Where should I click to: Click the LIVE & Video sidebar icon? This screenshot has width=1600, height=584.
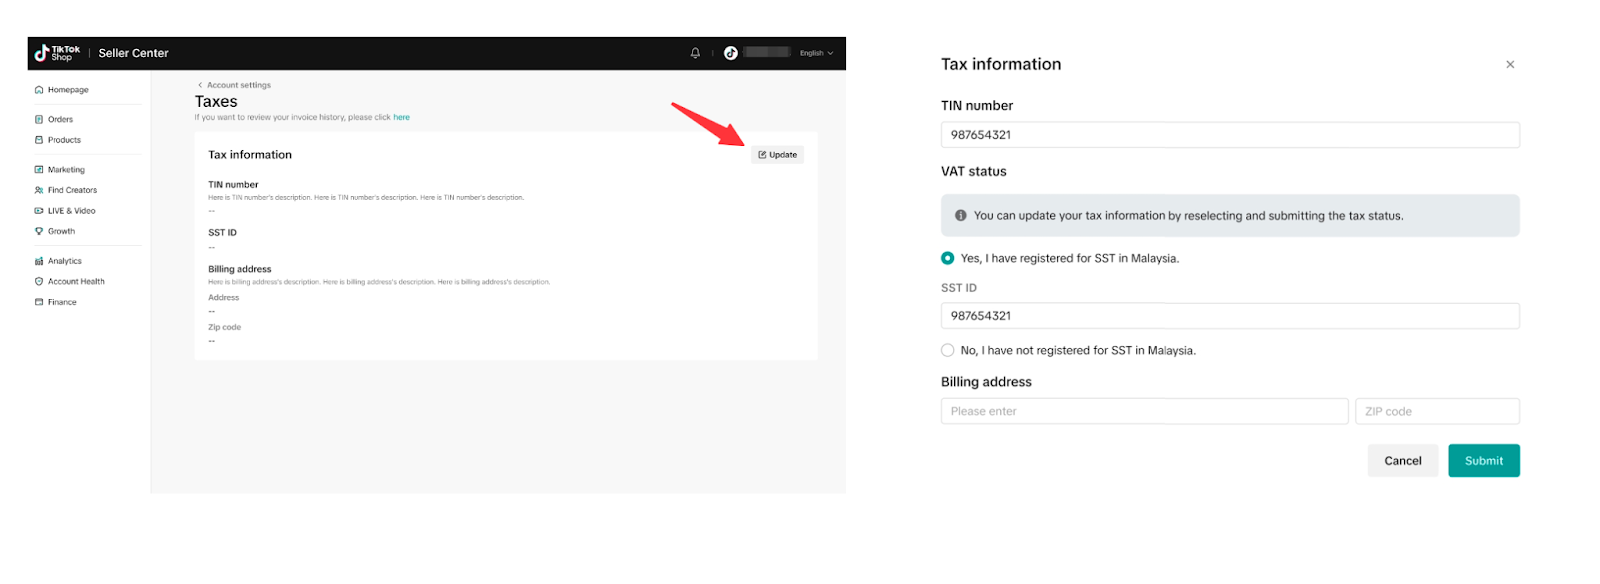tap(39, 211)
